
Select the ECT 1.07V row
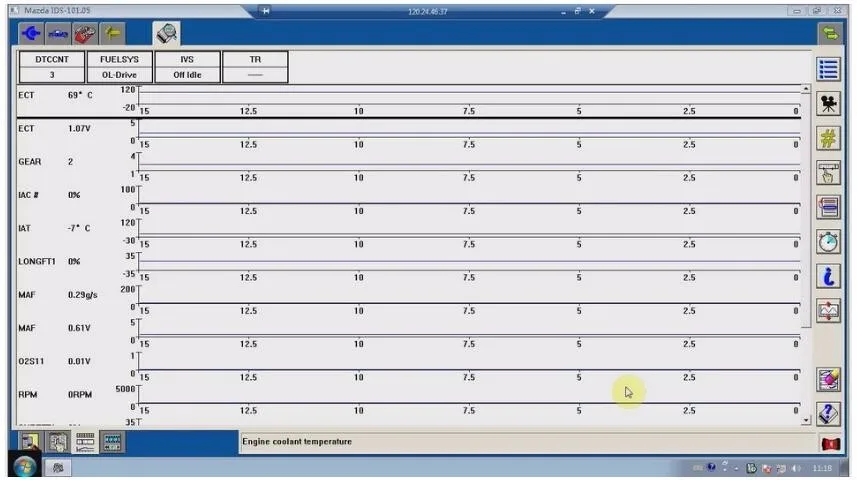click(409, 134)
